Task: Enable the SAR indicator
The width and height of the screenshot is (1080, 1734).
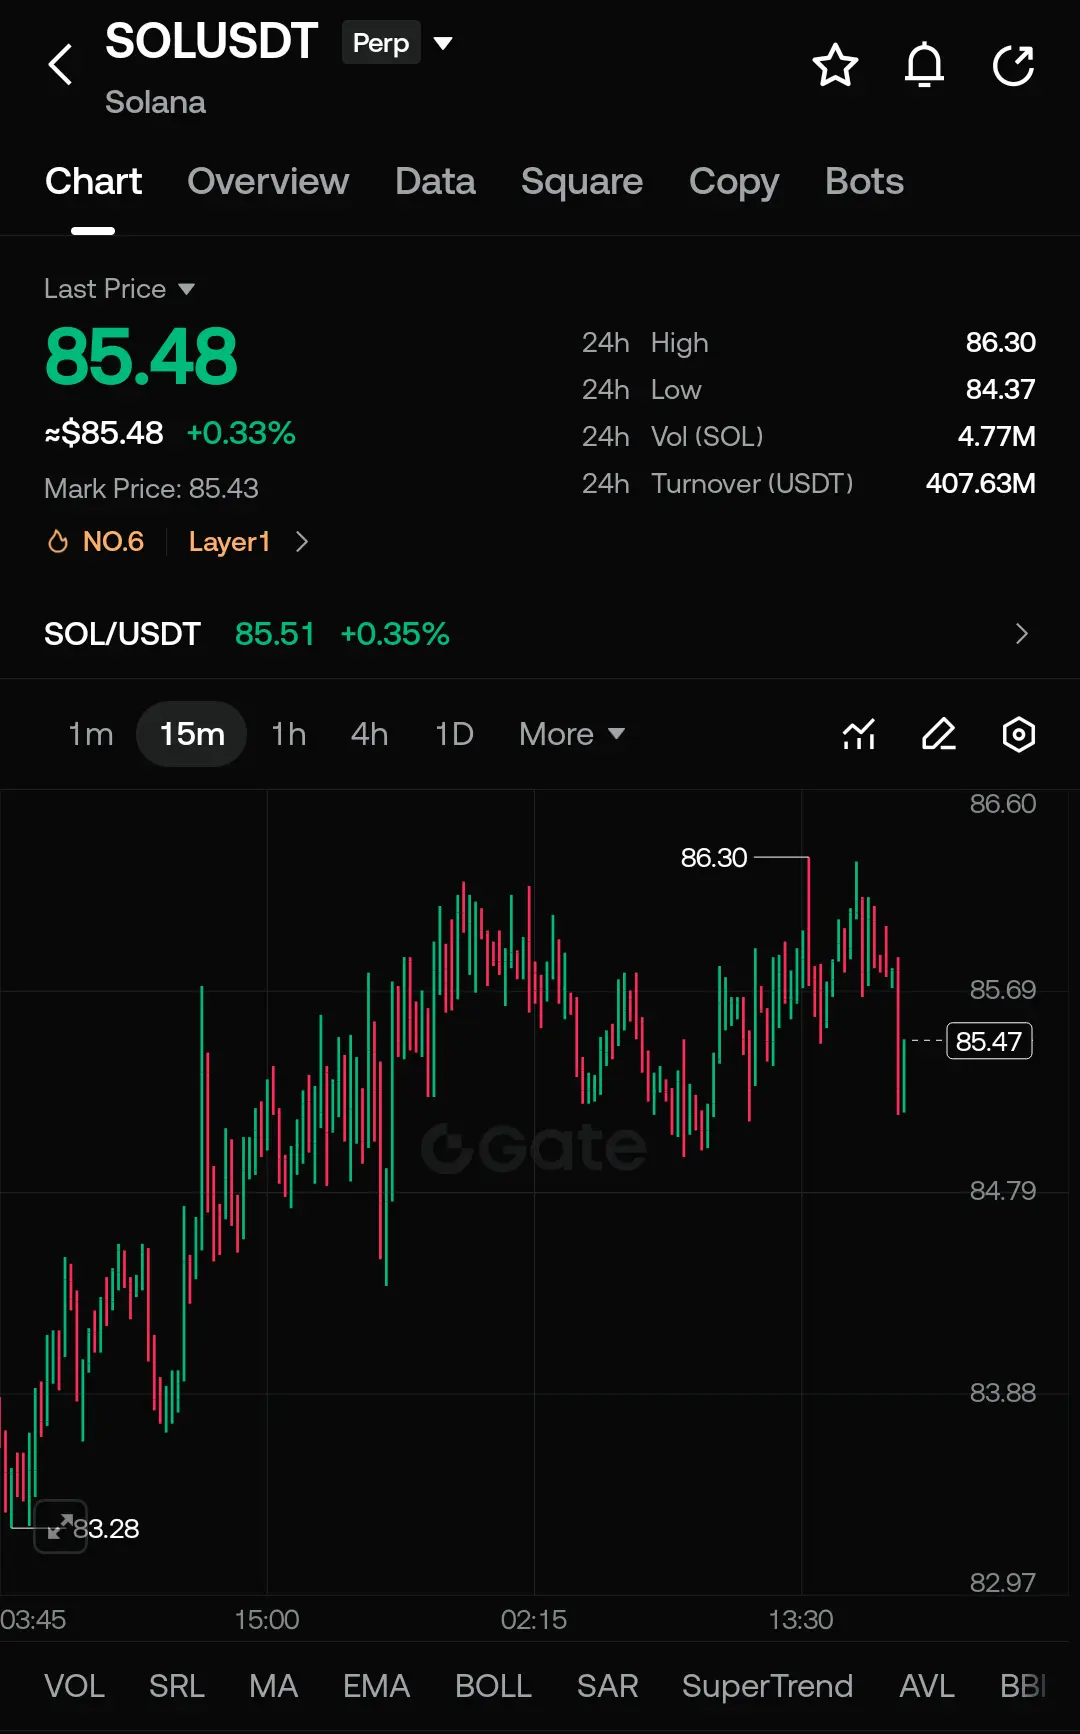Action: (x=607, y=1686)
